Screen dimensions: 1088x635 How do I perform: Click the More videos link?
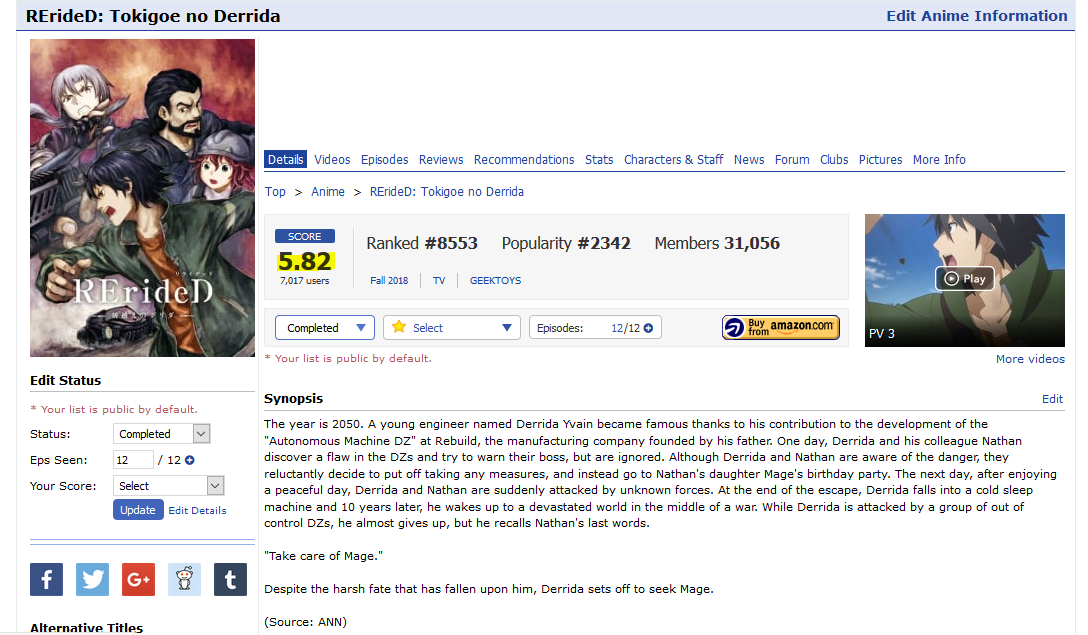[1030, 359]
